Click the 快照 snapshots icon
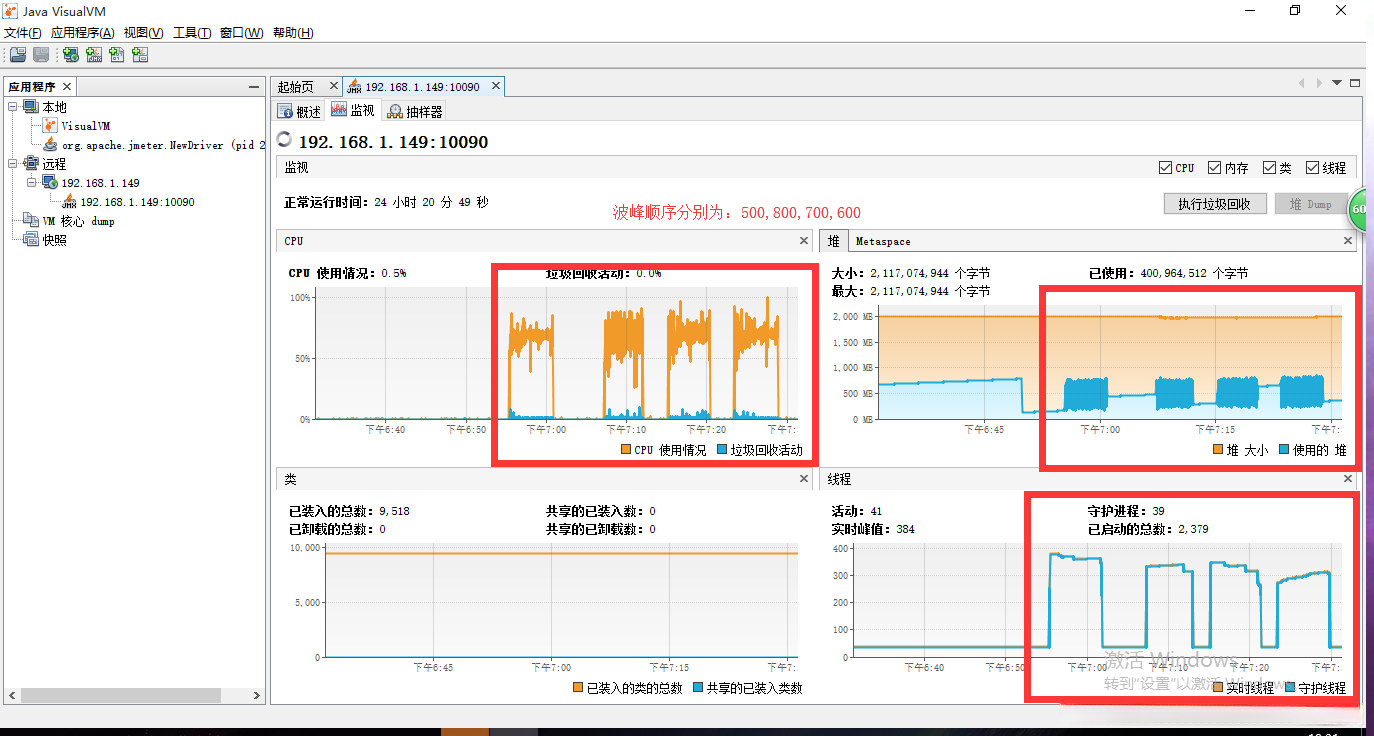1374x736 pixels. (x=31, y=240)
